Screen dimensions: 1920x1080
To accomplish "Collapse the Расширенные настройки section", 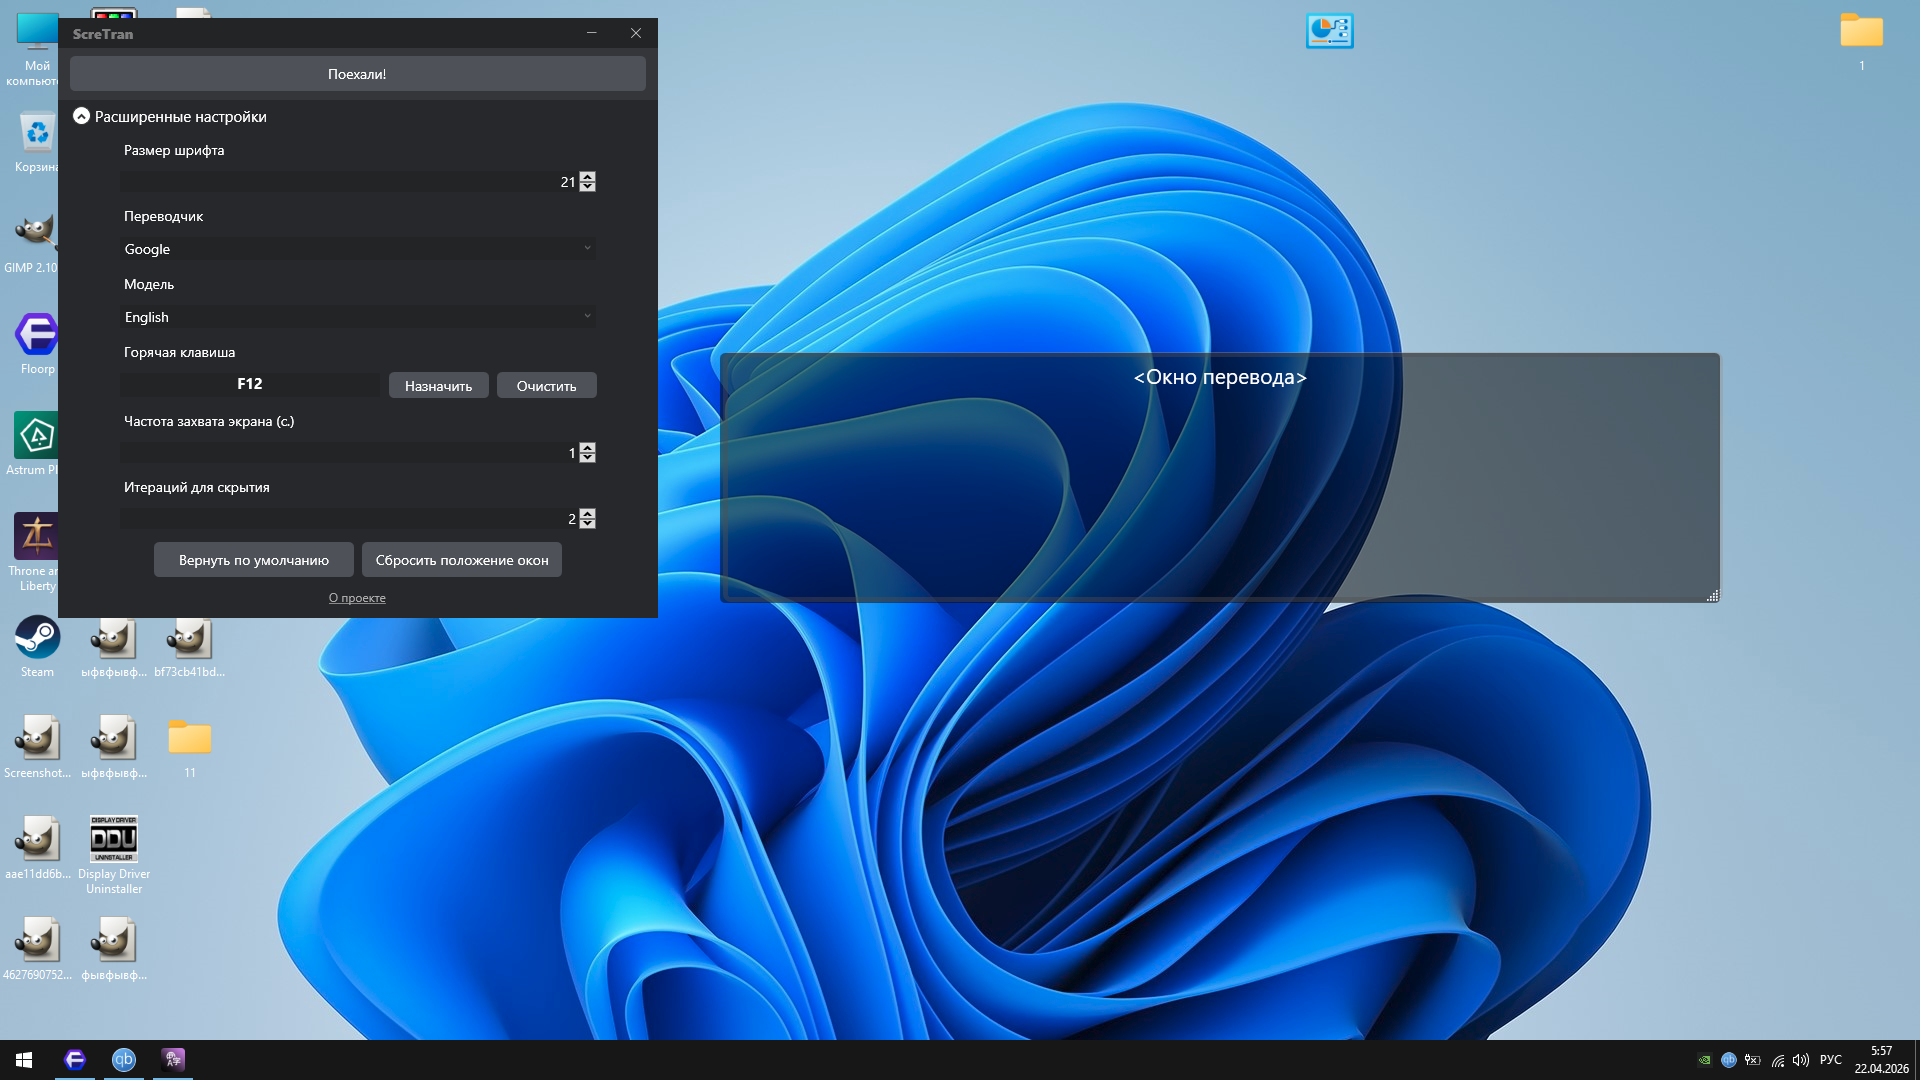I will [82, 116].
